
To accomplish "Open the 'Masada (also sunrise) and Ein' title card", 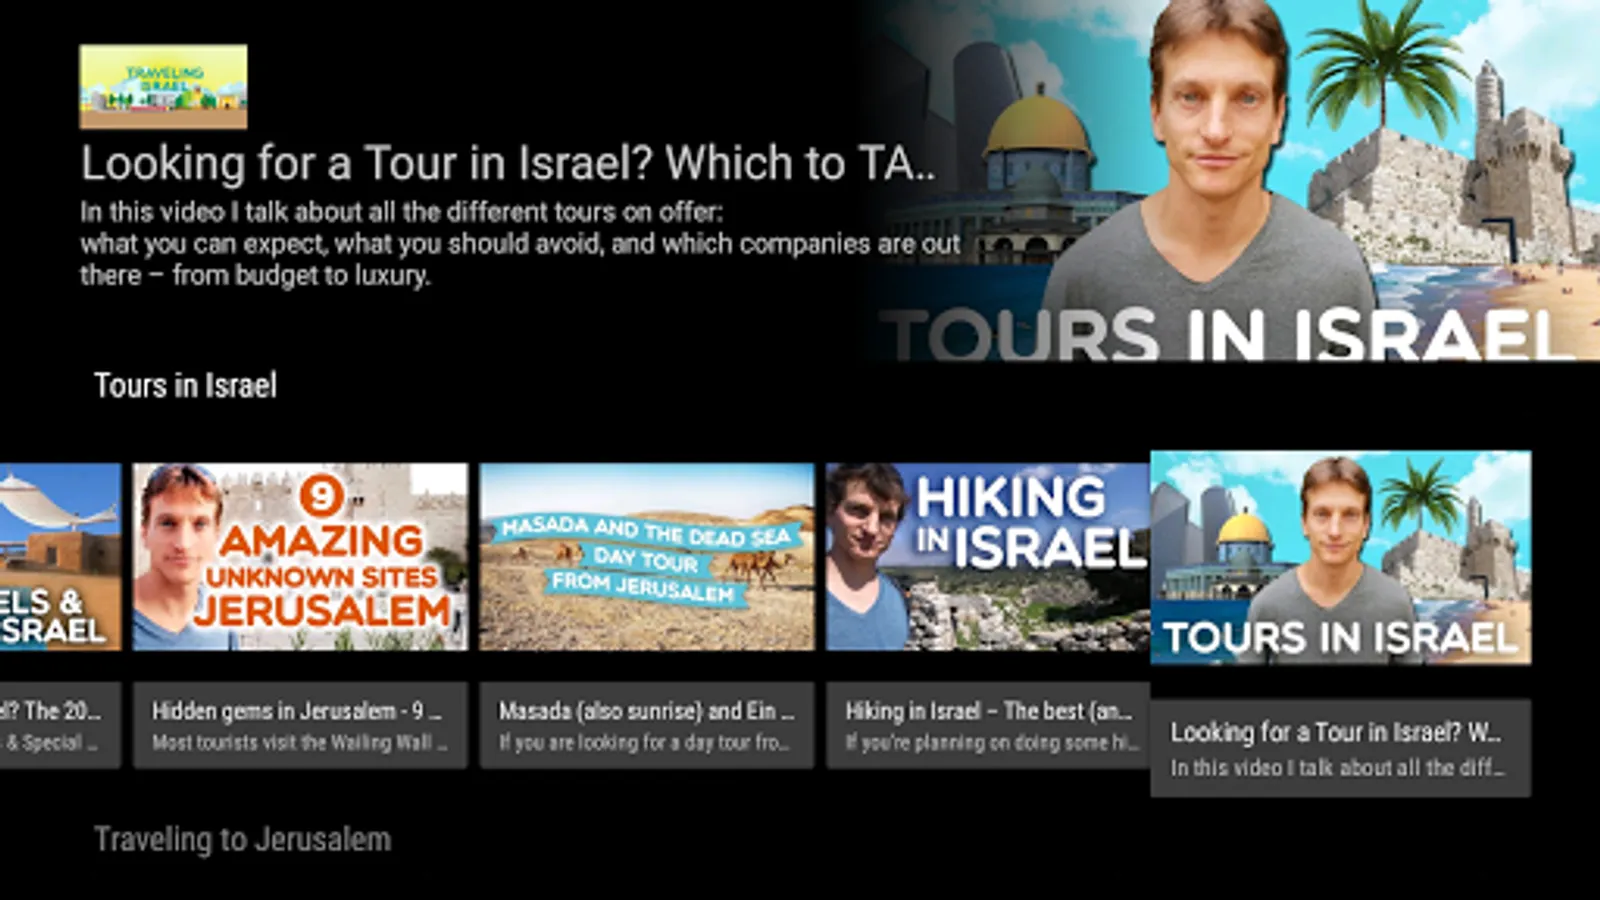I will click(x=647, y=725).
